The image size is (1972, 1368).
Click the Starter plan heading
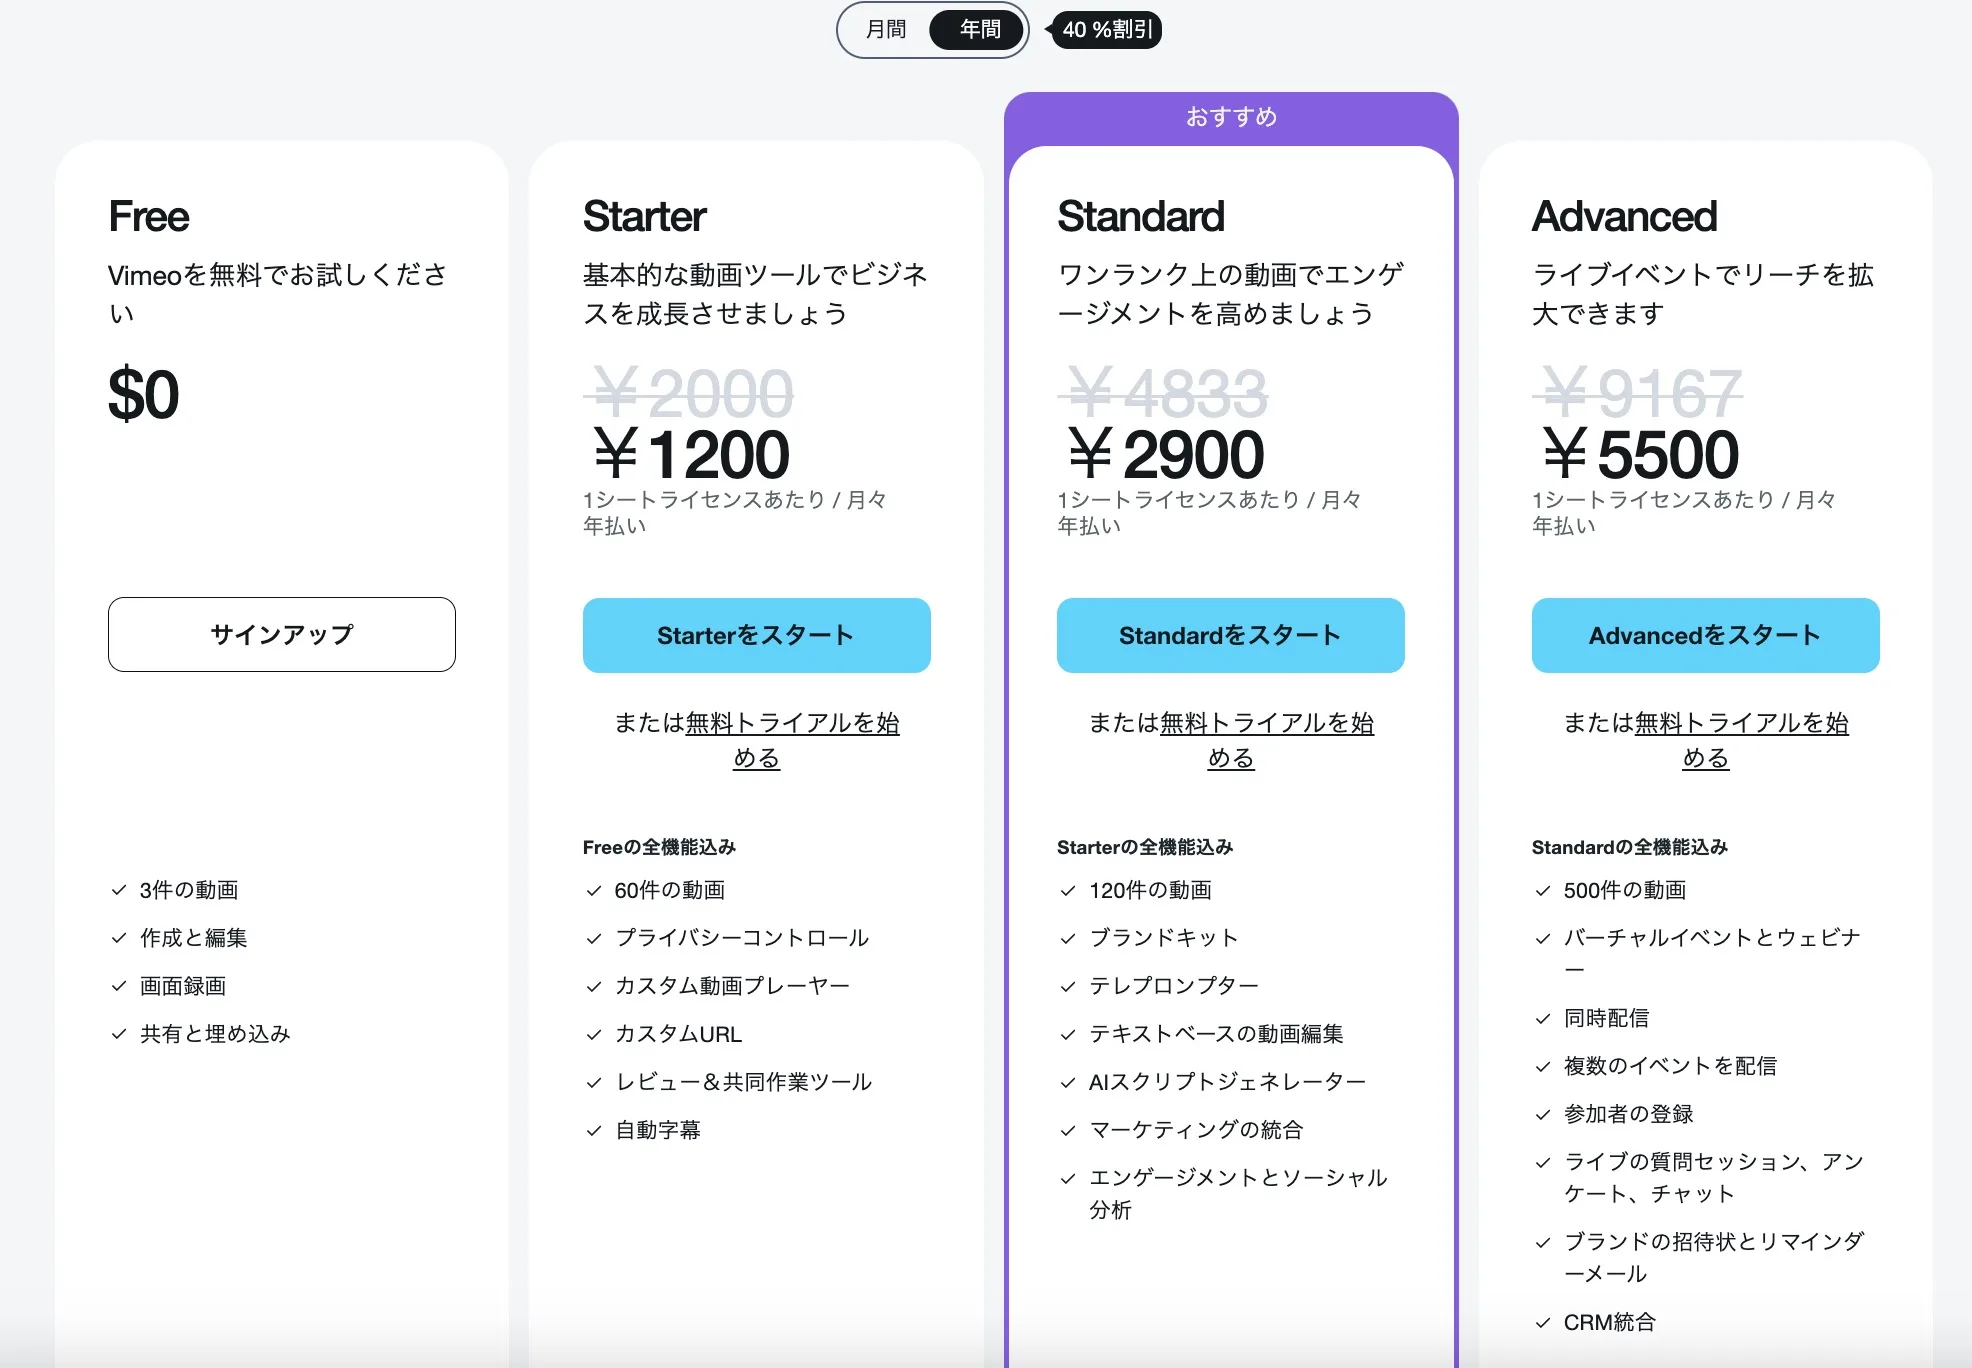645,216
